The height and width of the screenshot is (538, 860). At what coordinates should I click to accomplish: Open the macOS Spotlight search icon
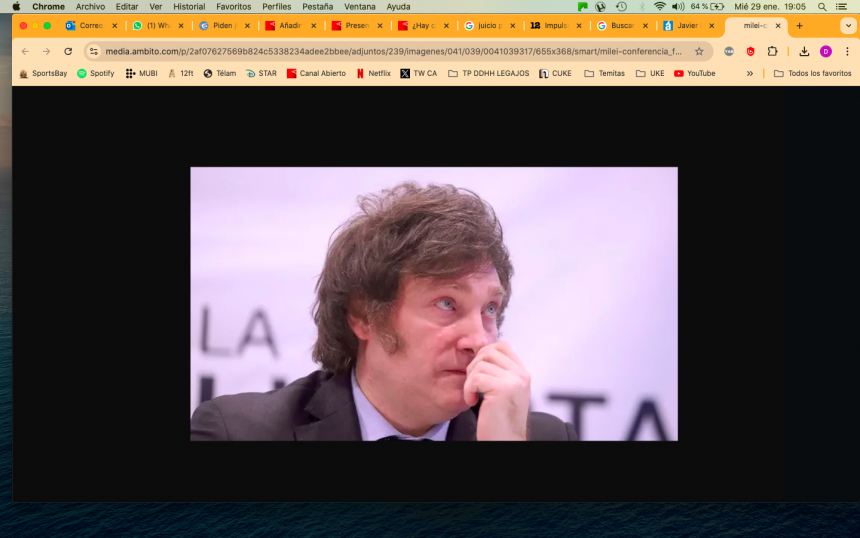(x=822, y=6)
